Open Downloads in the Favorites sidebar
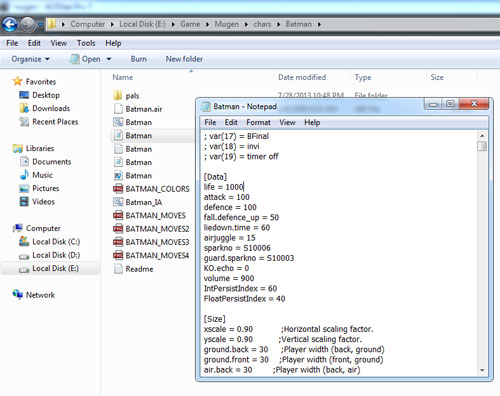The width and height of the screenshot is (500, 396). pyautogui.click(x=51, y=108)
